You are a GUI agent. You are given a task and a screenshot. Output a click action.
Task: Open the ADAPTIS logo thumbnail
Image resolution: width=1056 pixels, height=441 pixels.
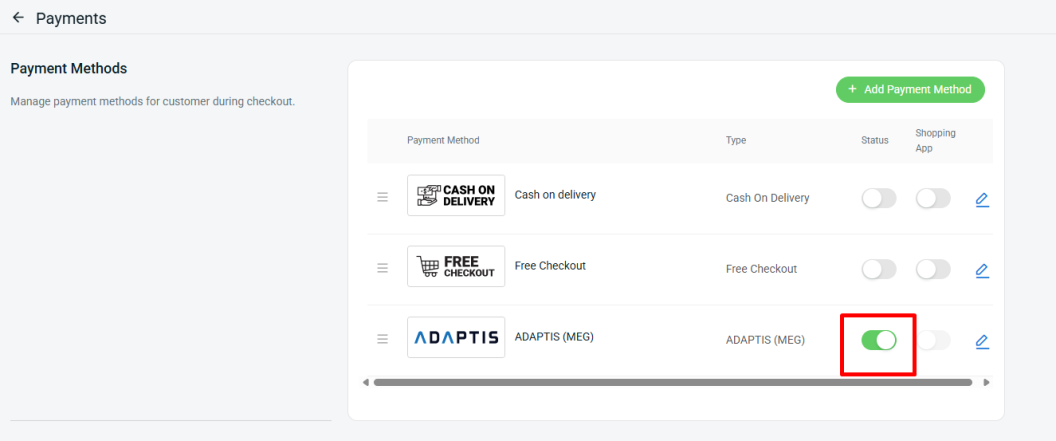(x=456, y=337)
